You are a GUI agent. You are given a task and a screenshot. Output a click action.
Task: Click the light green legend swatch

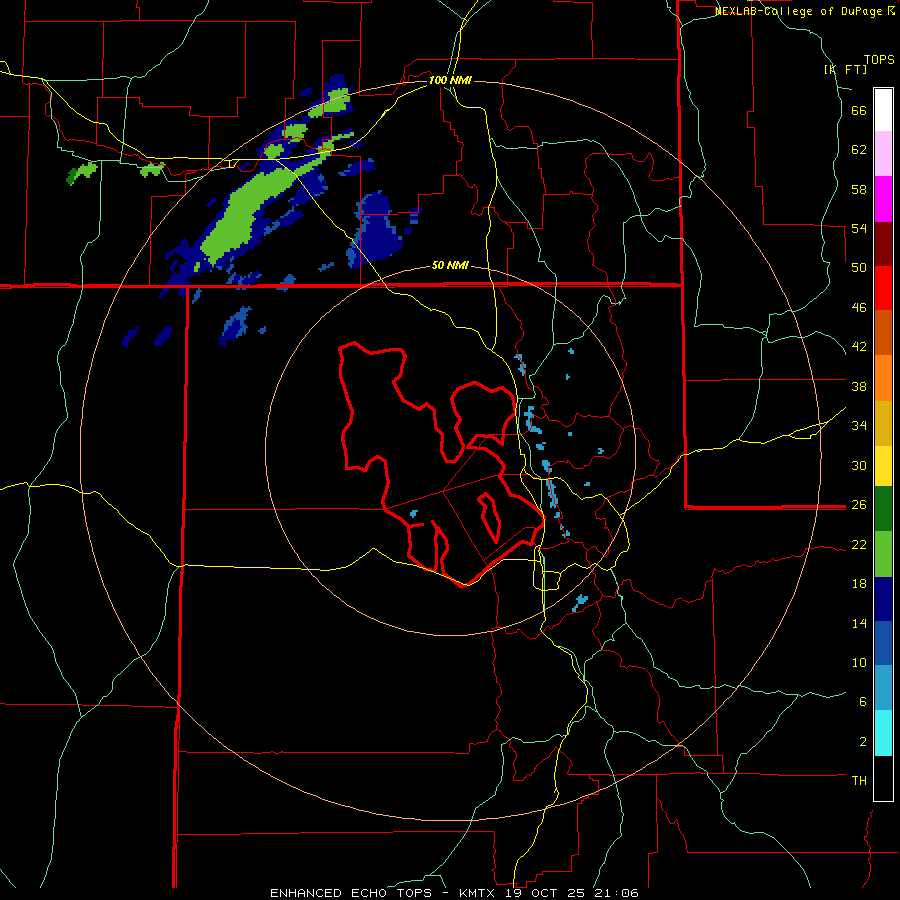[x=883, y=554]
